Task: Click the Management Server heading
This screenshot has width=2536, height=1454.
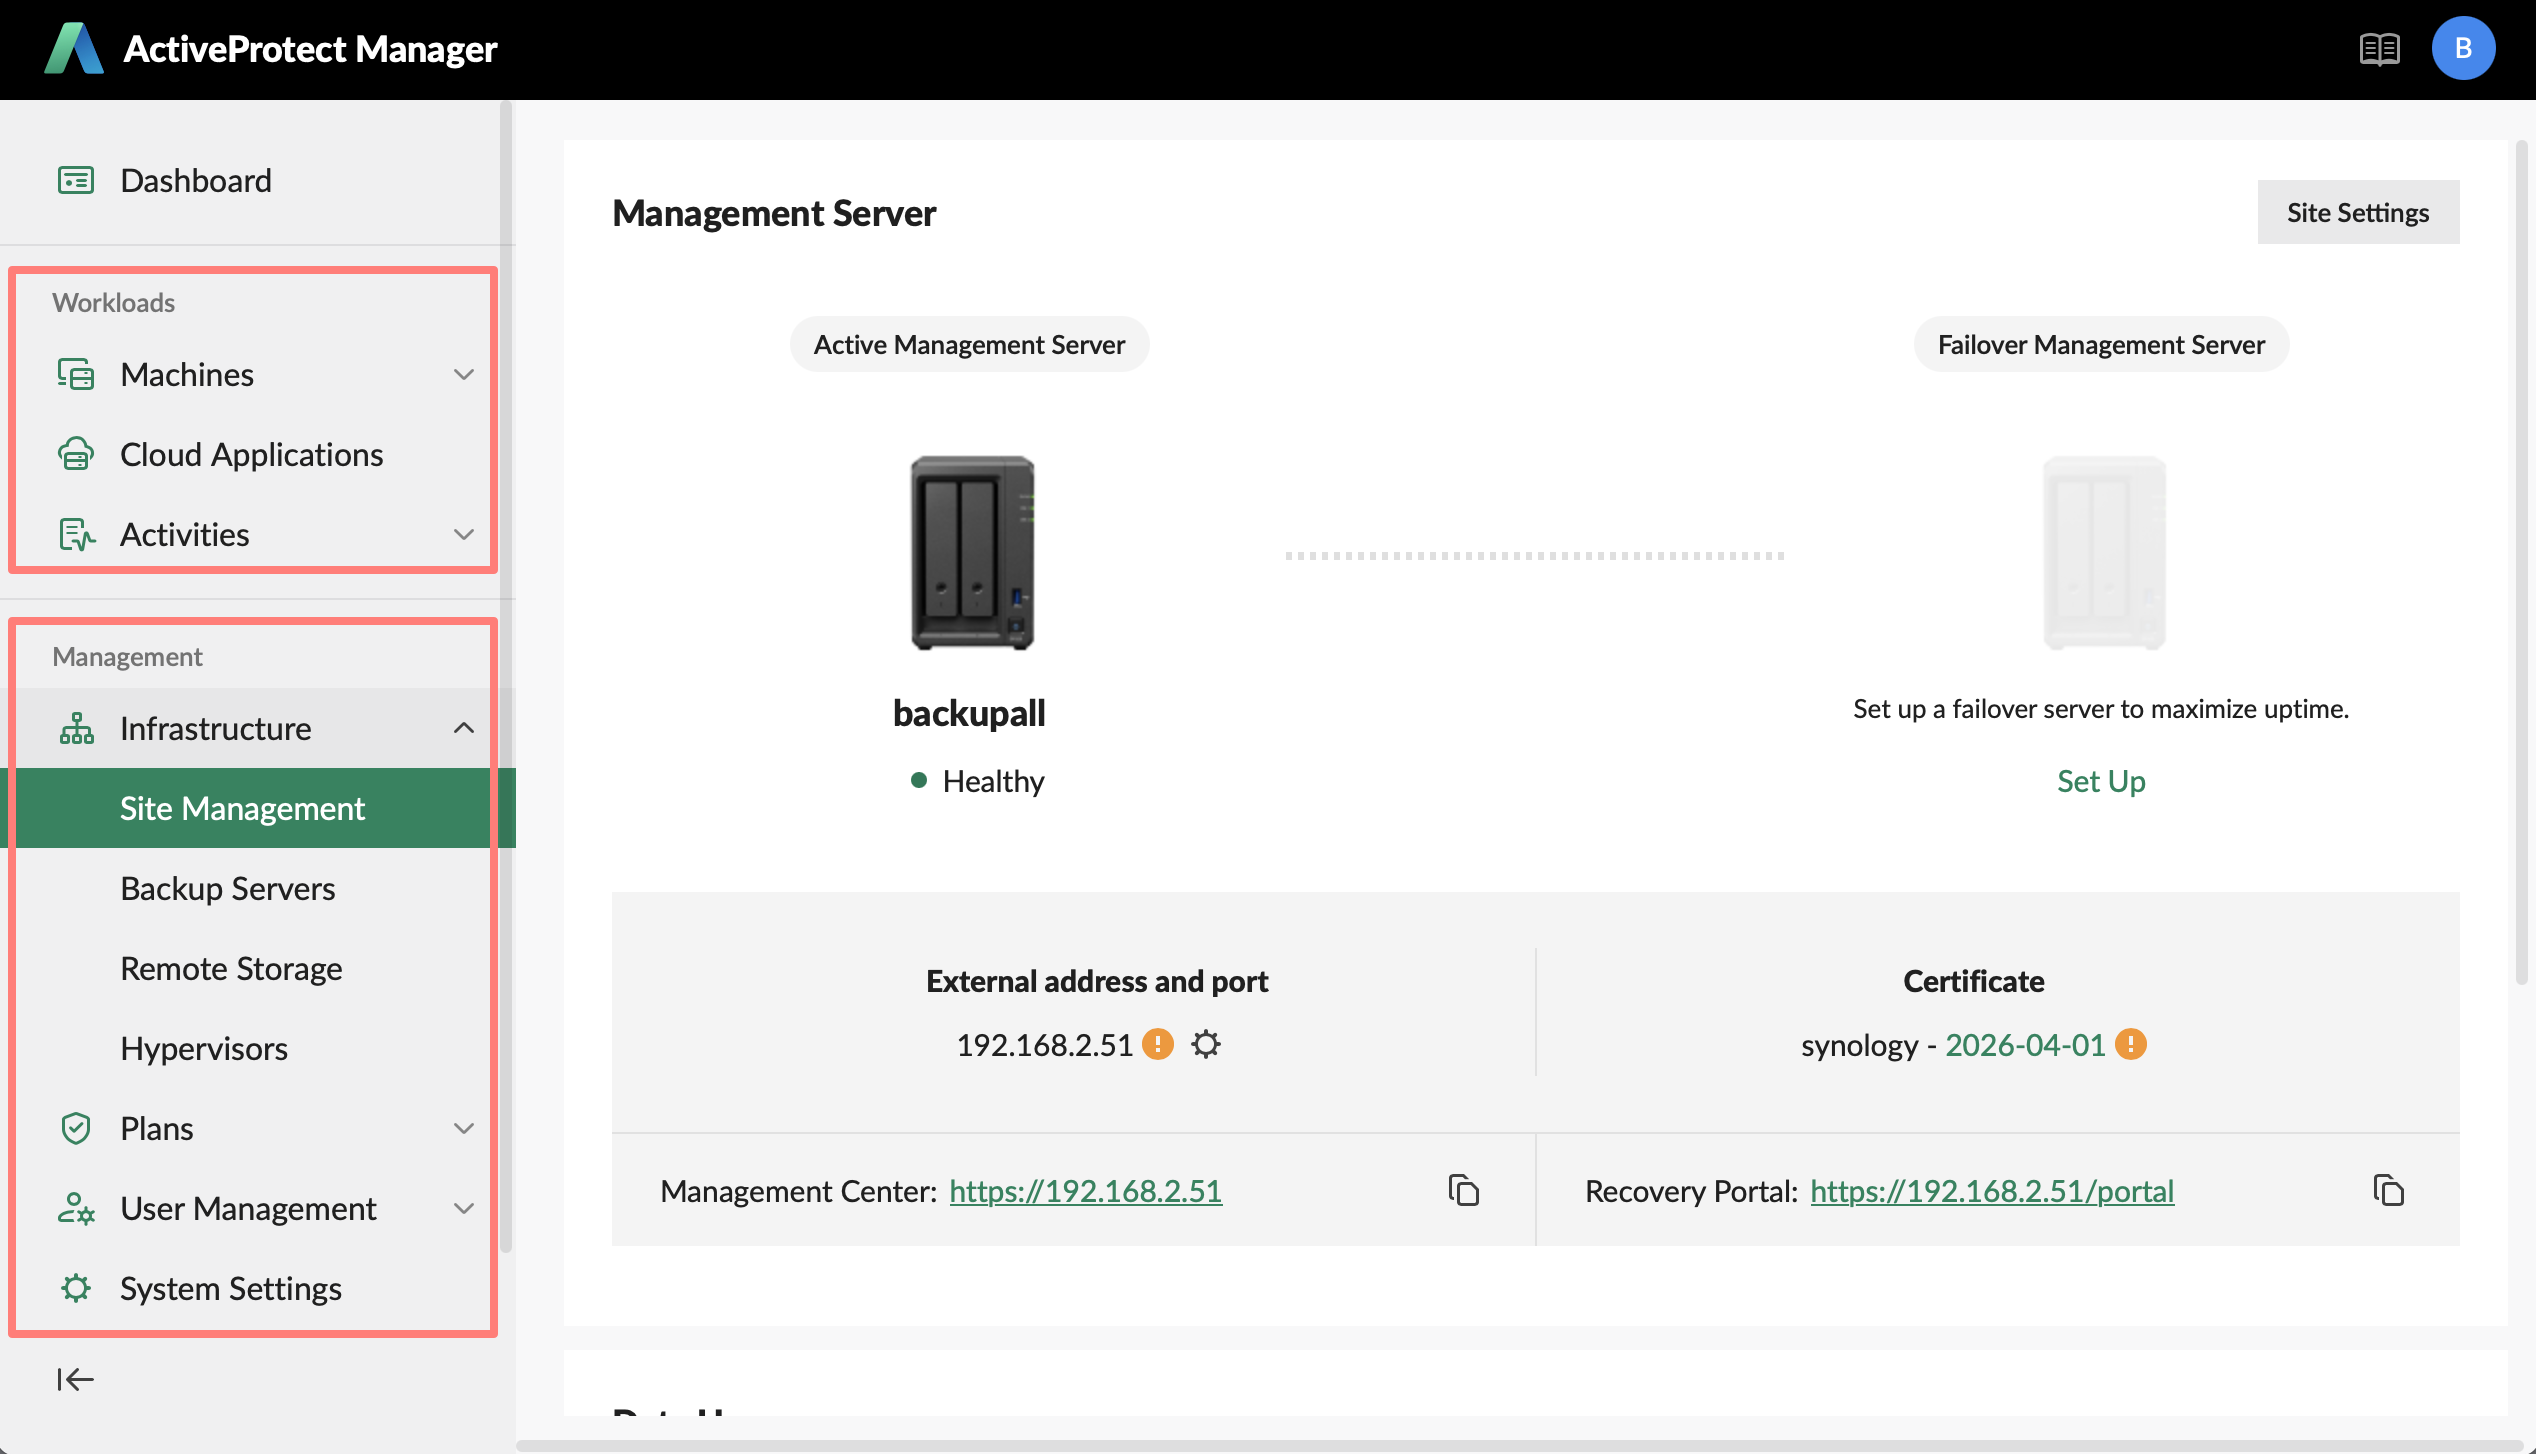Action: click(x=774, y=212)
